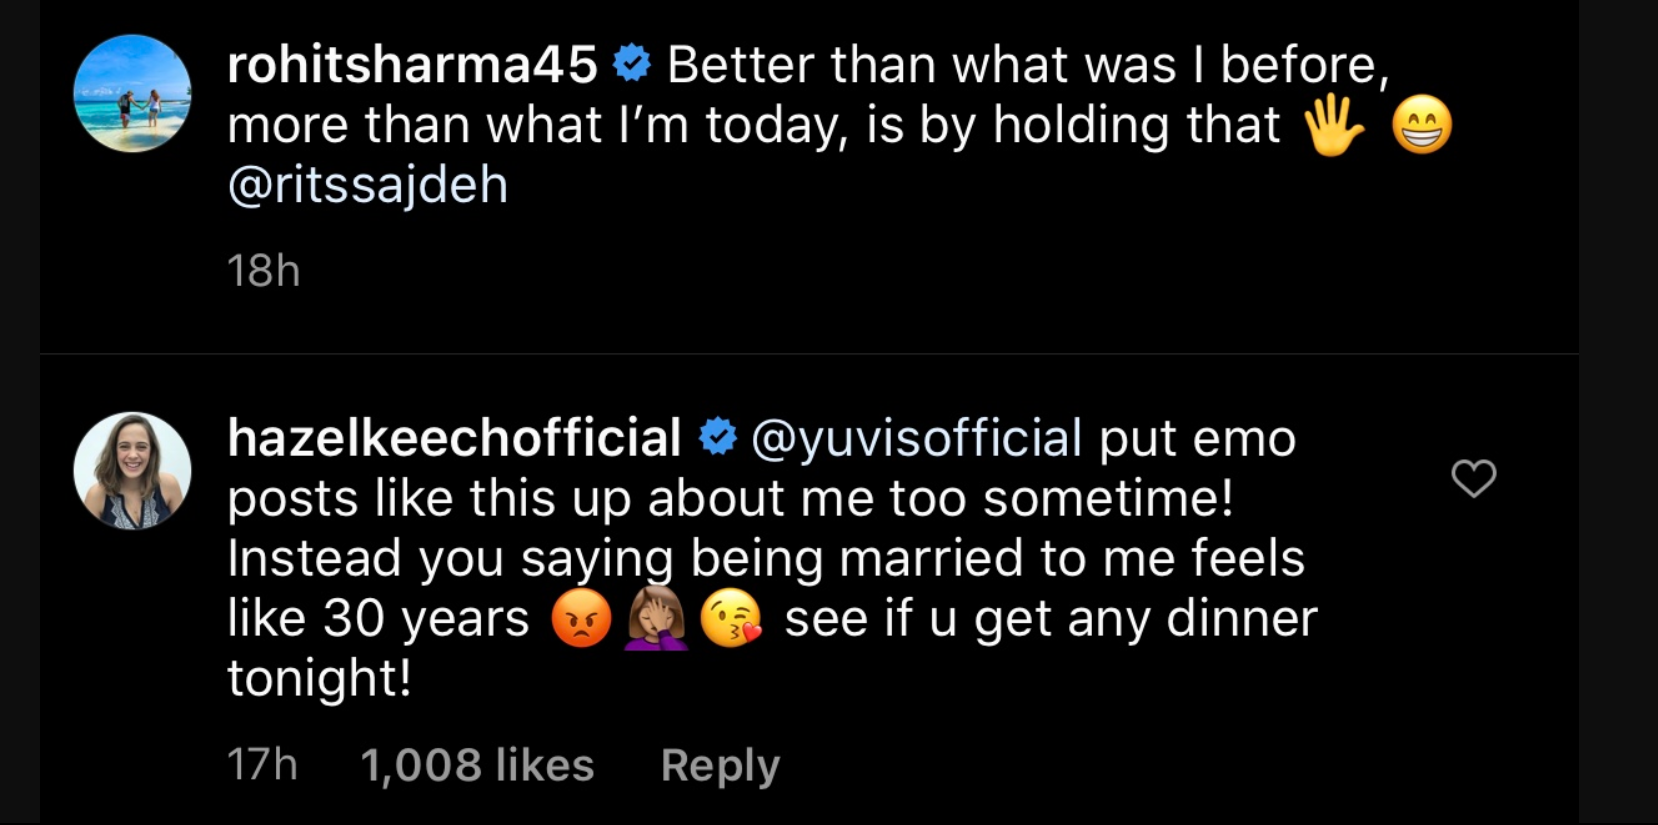Open the rohitsharma45 username profile
Image resolution: width=1658 pixels, height=825 pixels.
pos(412,65)
